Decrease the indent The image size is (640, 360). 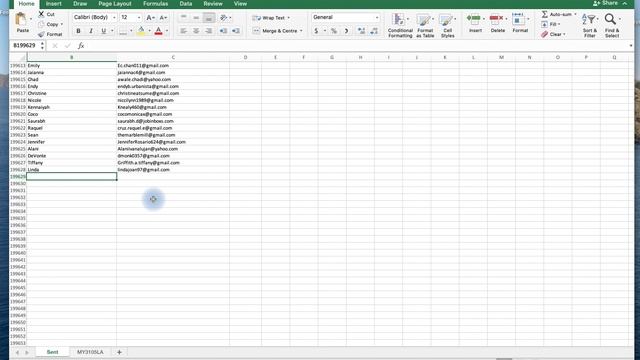[223, 31]
